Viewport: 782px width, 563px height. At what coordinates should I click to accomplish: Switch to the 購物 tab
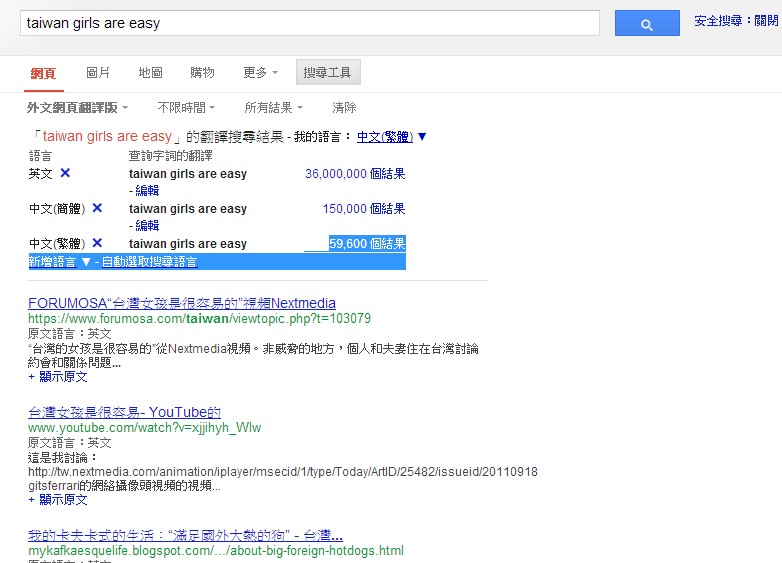[202, 73]
